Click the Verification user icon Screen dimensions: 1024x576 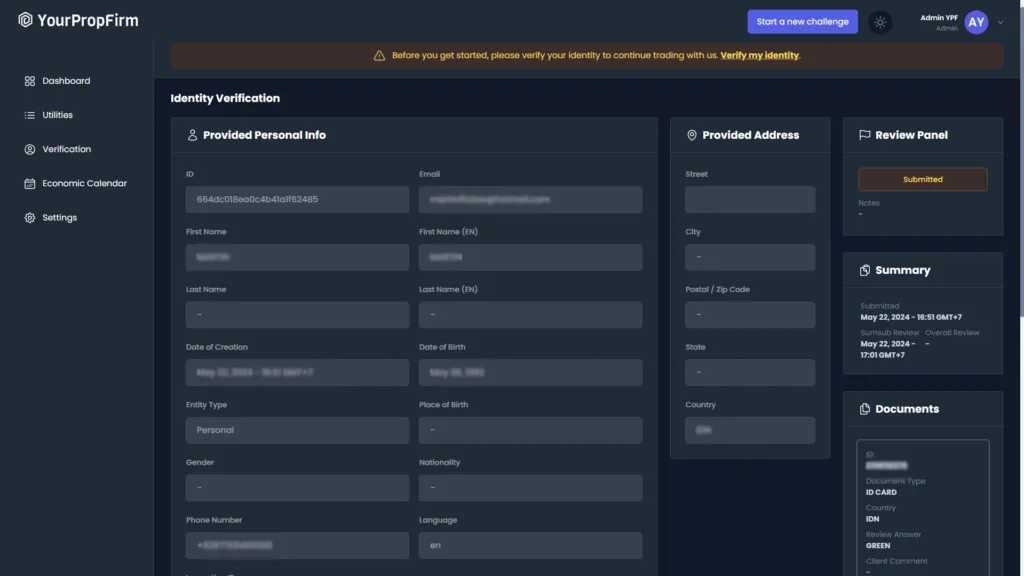(x=29, y=149)
